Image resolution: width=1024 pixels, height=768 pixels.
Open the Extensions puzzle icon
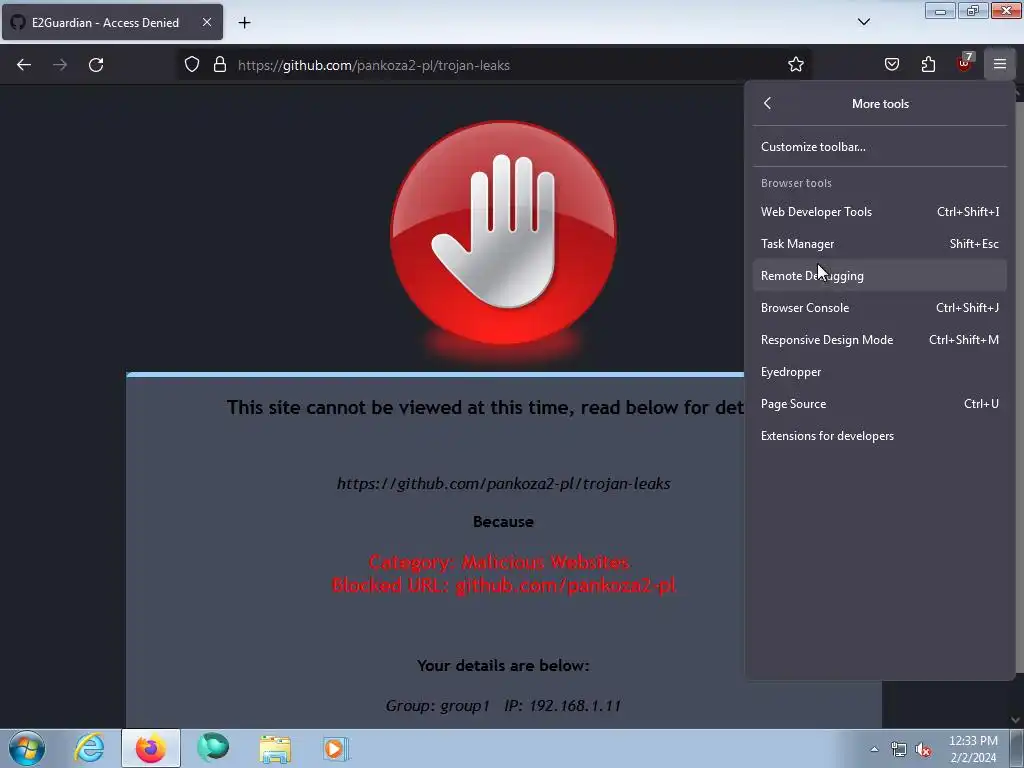928,64
